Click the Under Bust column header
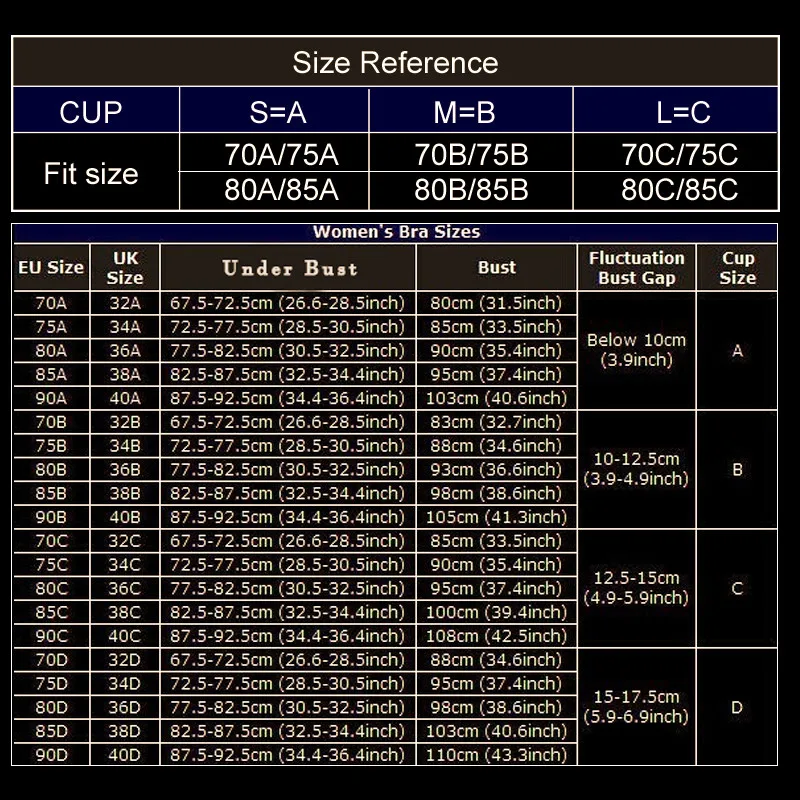 288,267
